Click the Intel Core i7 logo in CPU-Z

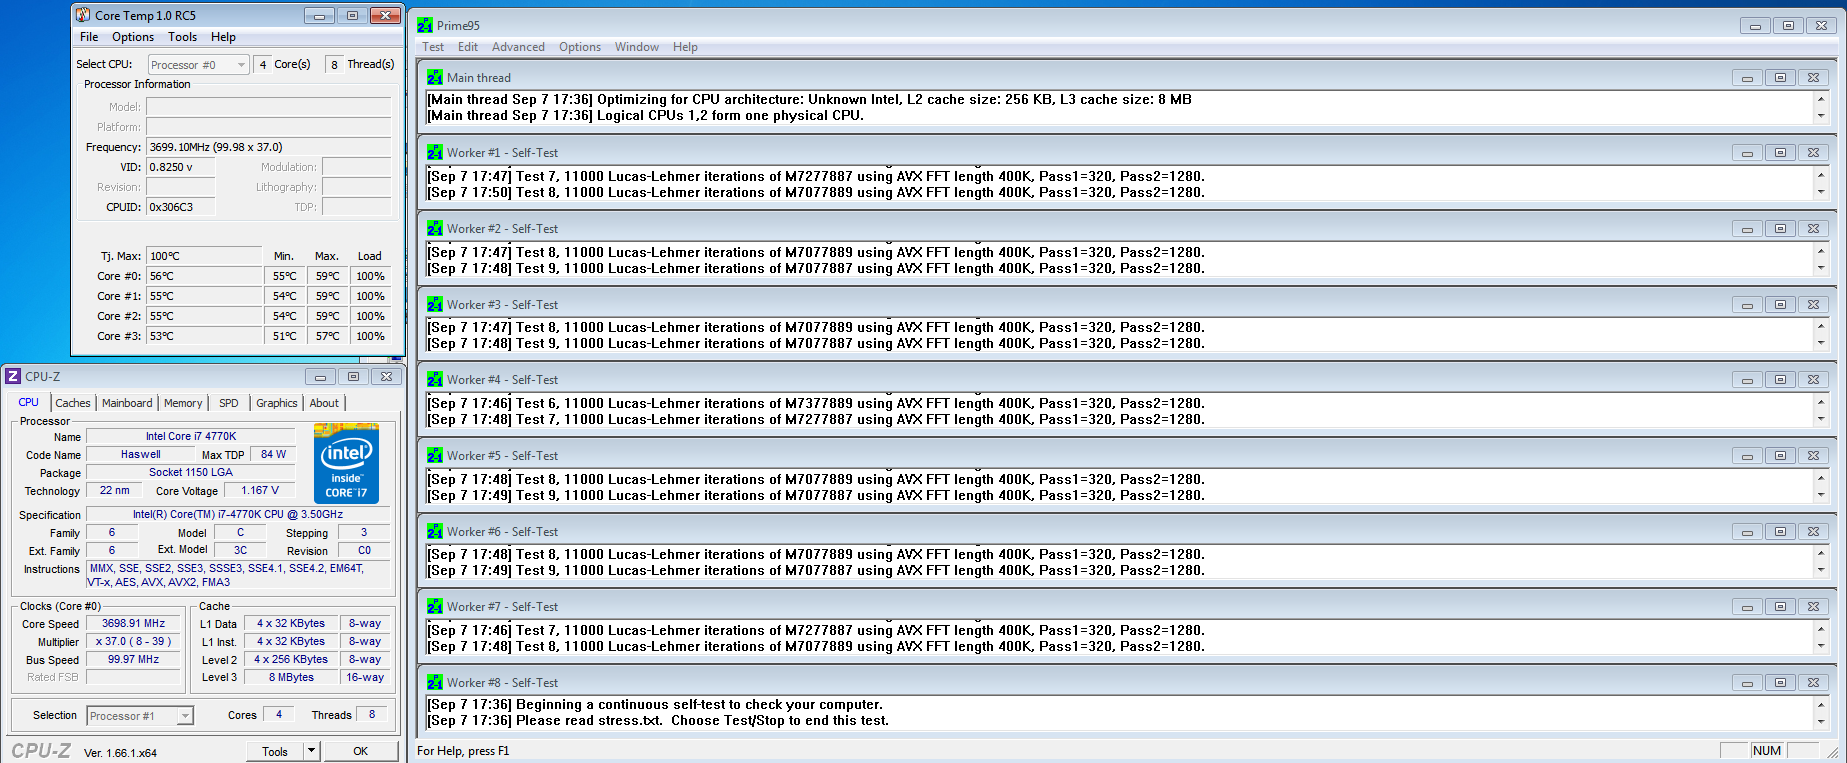[x=346, y=463]
